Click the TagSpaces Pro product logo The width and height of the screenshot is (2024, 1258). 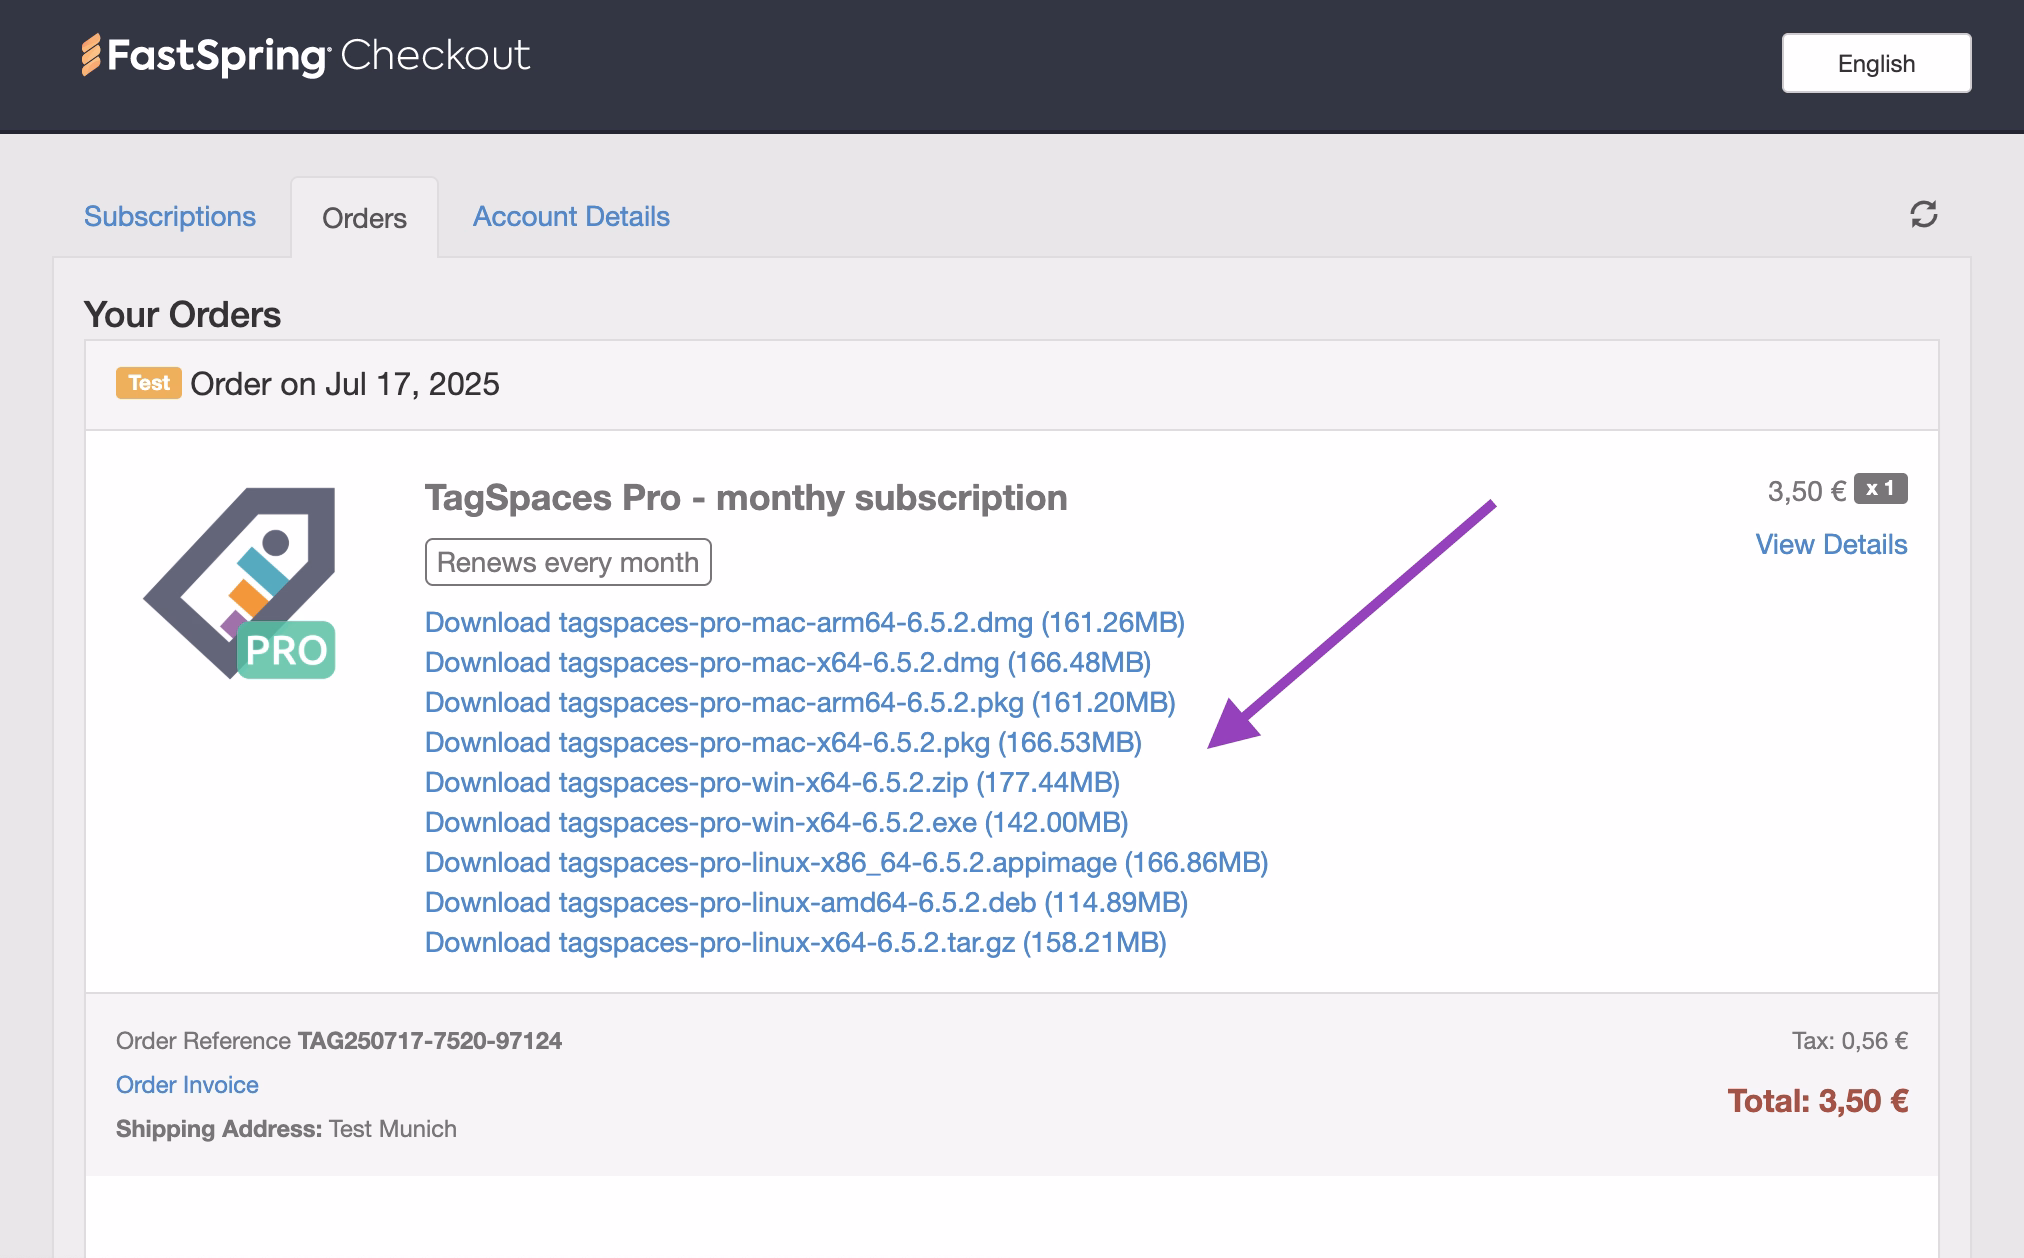240,583
